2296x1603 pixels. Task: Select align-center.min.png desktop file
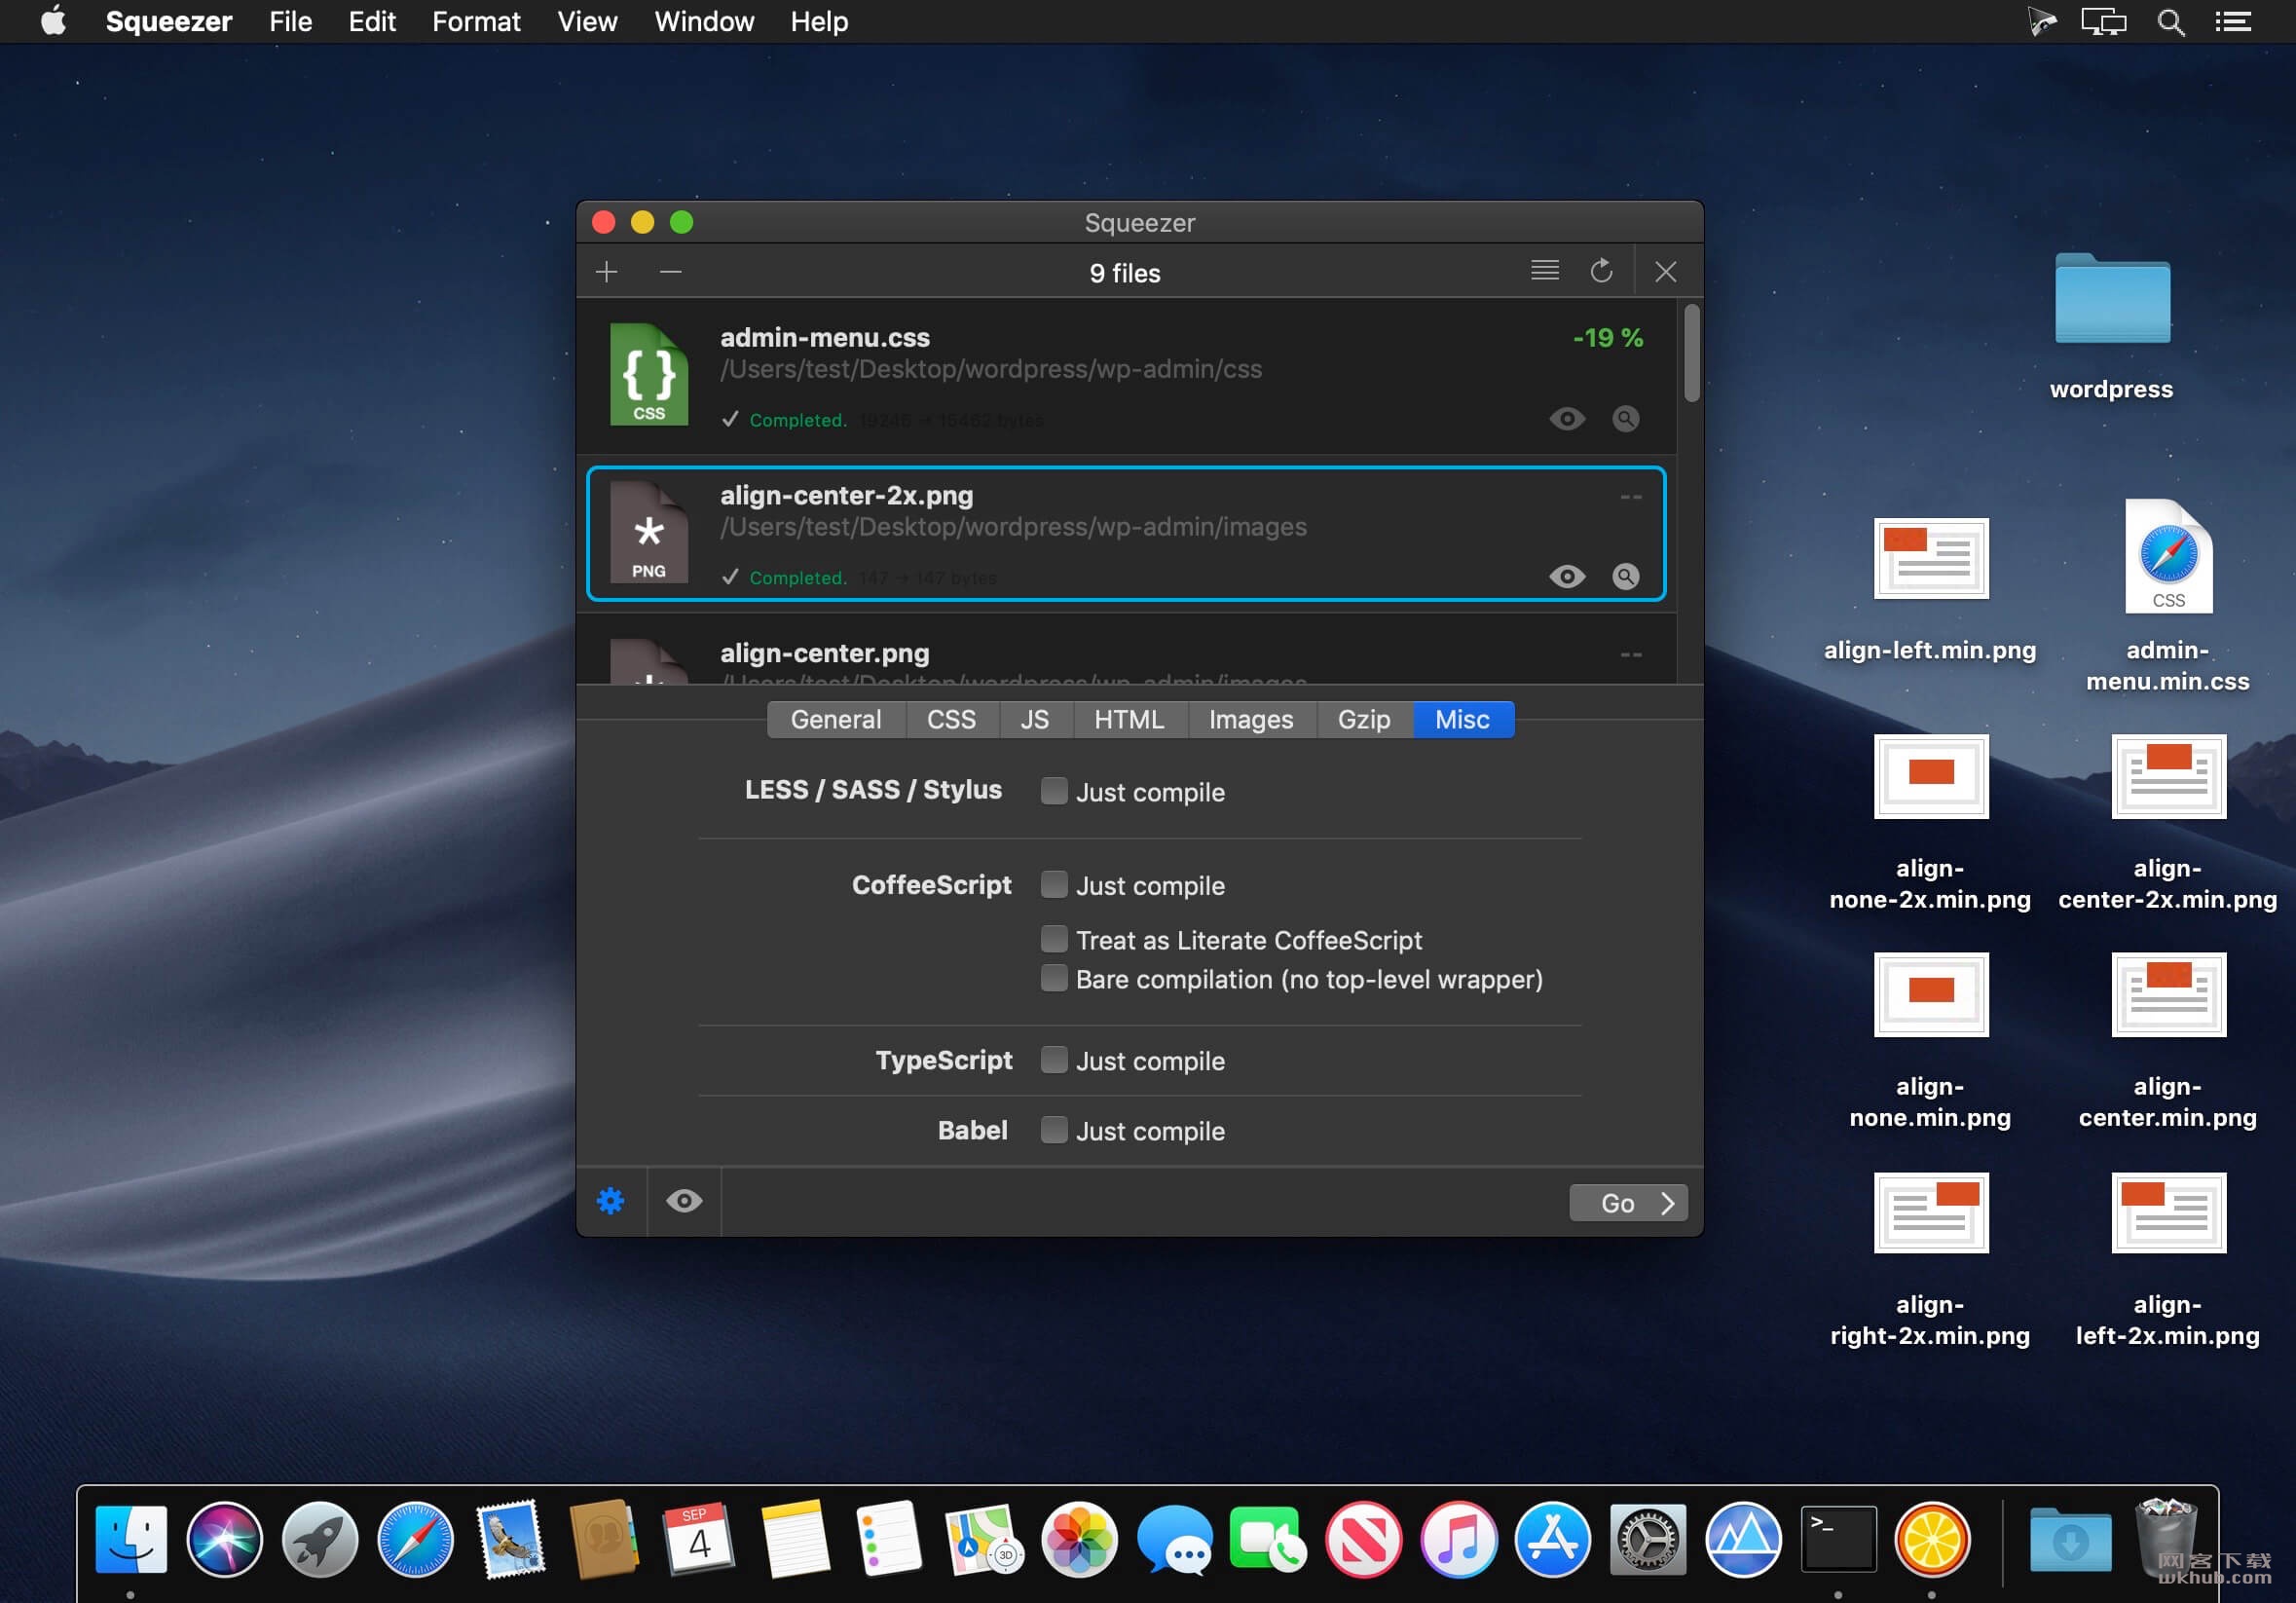[2168, 995]
